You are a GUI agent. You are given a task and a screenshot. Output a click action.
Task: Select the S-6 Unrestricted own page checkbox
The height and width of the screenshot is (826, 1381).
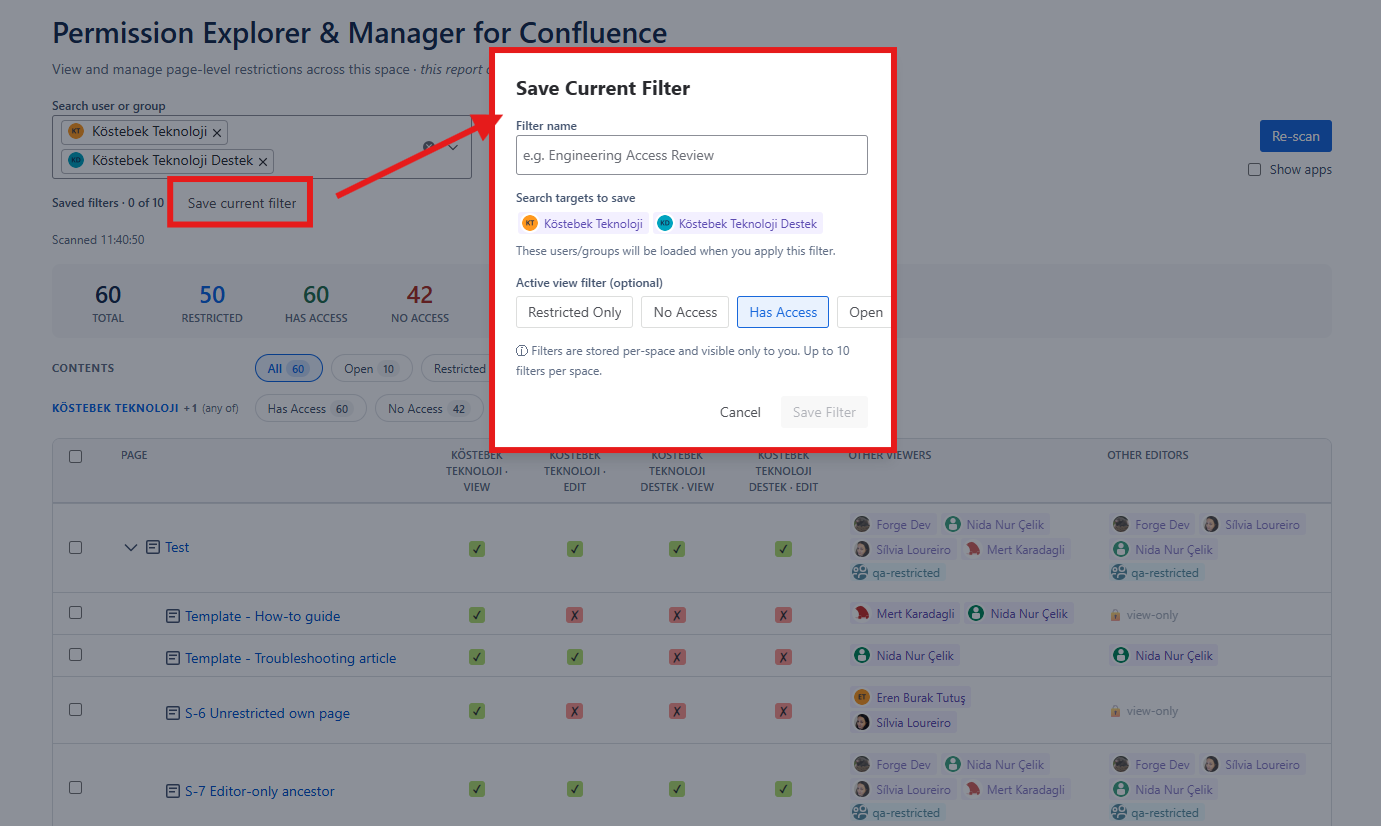click(75, 709)
